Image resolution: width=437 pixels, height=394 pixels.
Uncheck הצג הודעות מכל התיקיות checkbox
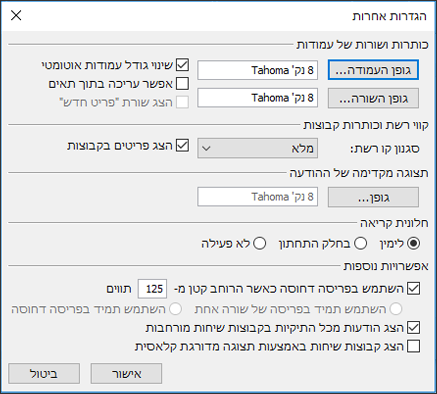pyautogui.click(x=414, y=328)
